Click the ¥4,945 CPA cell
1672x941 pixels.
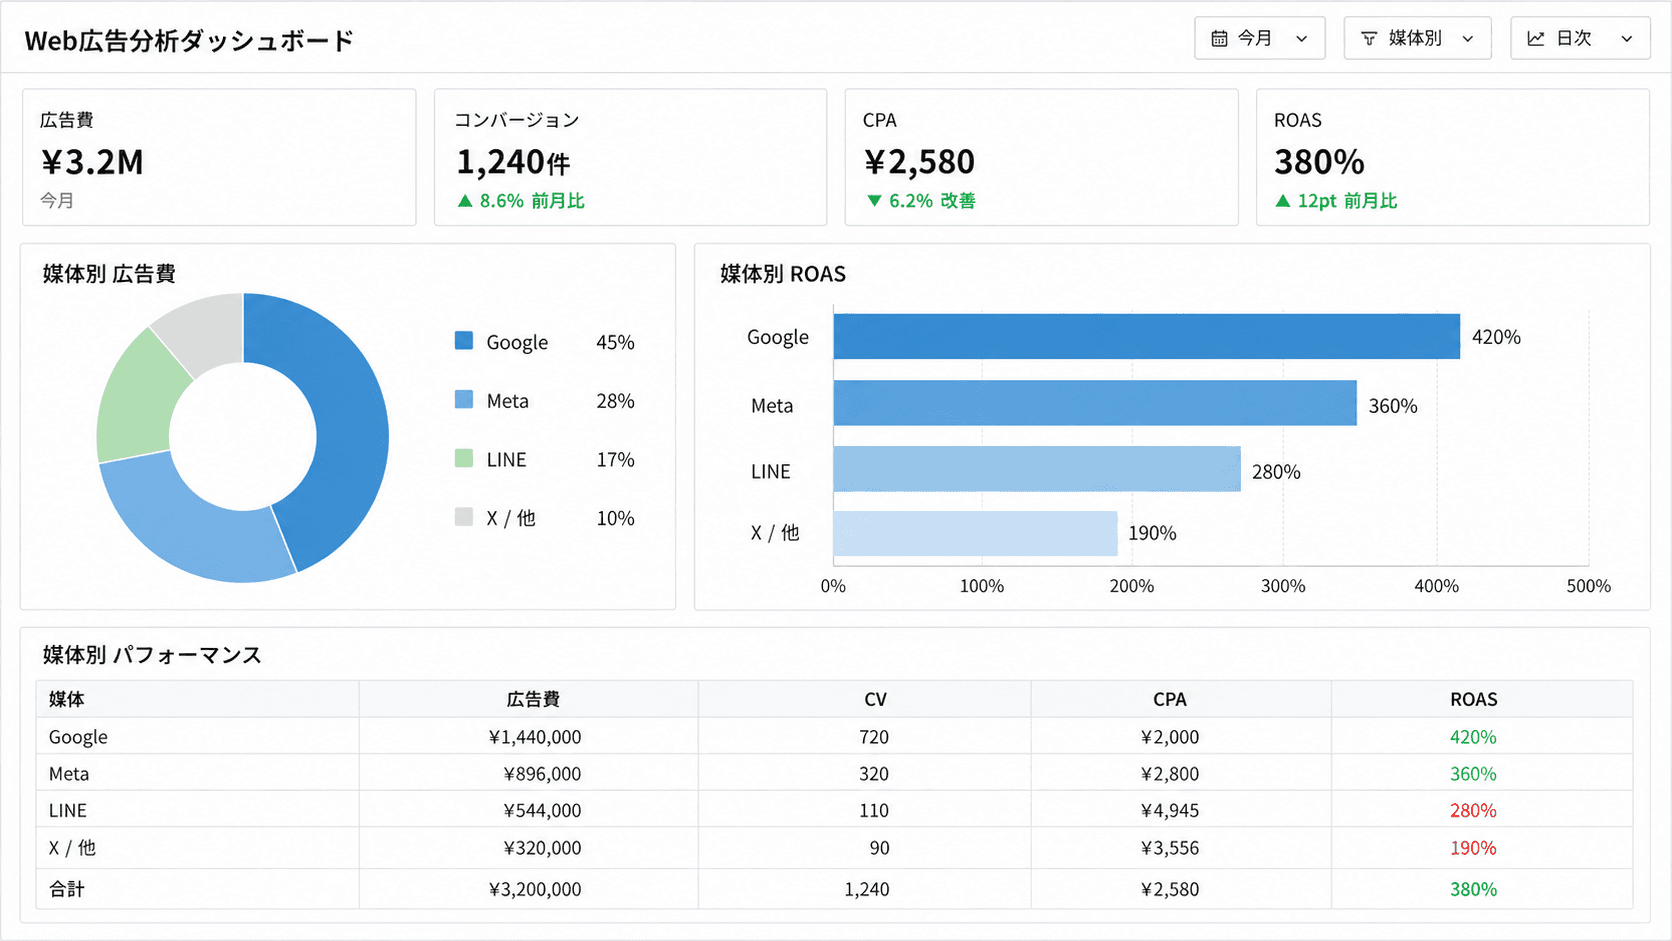[1170, 811]
